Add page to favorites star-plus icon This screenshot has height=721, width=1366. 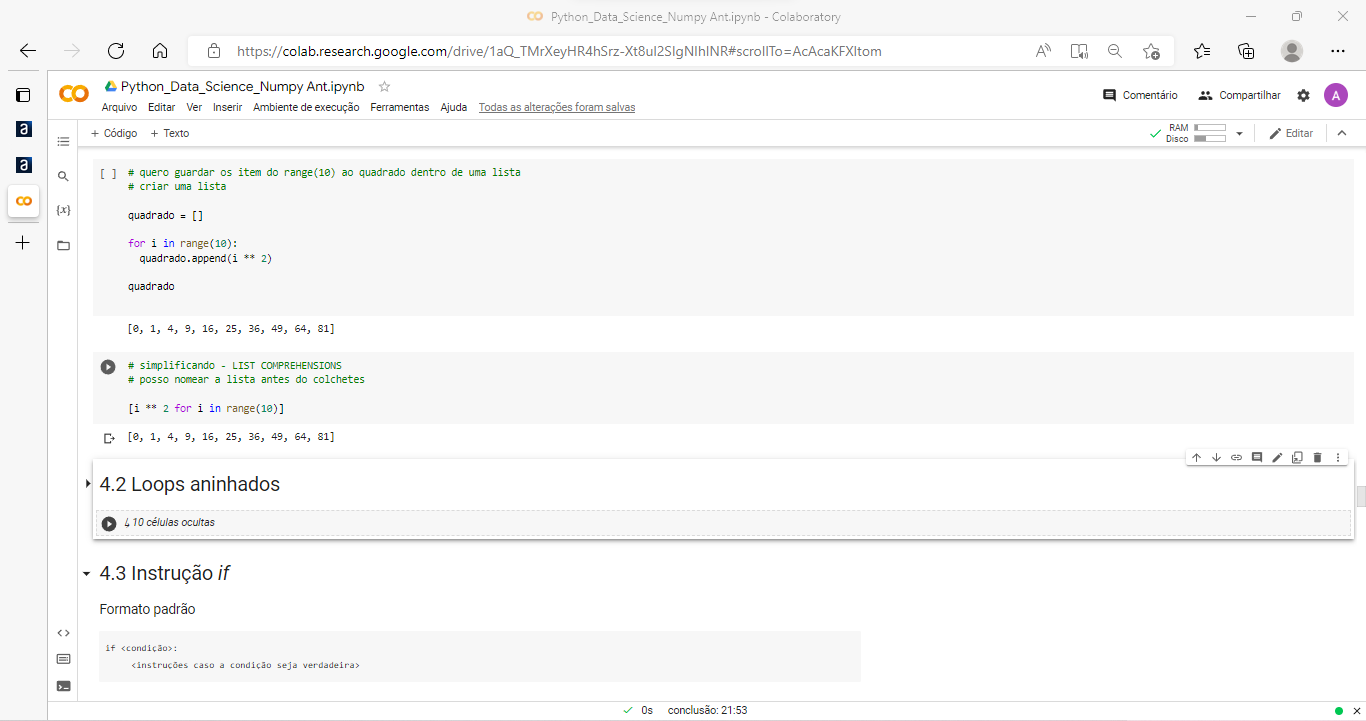click(1151, 51)
